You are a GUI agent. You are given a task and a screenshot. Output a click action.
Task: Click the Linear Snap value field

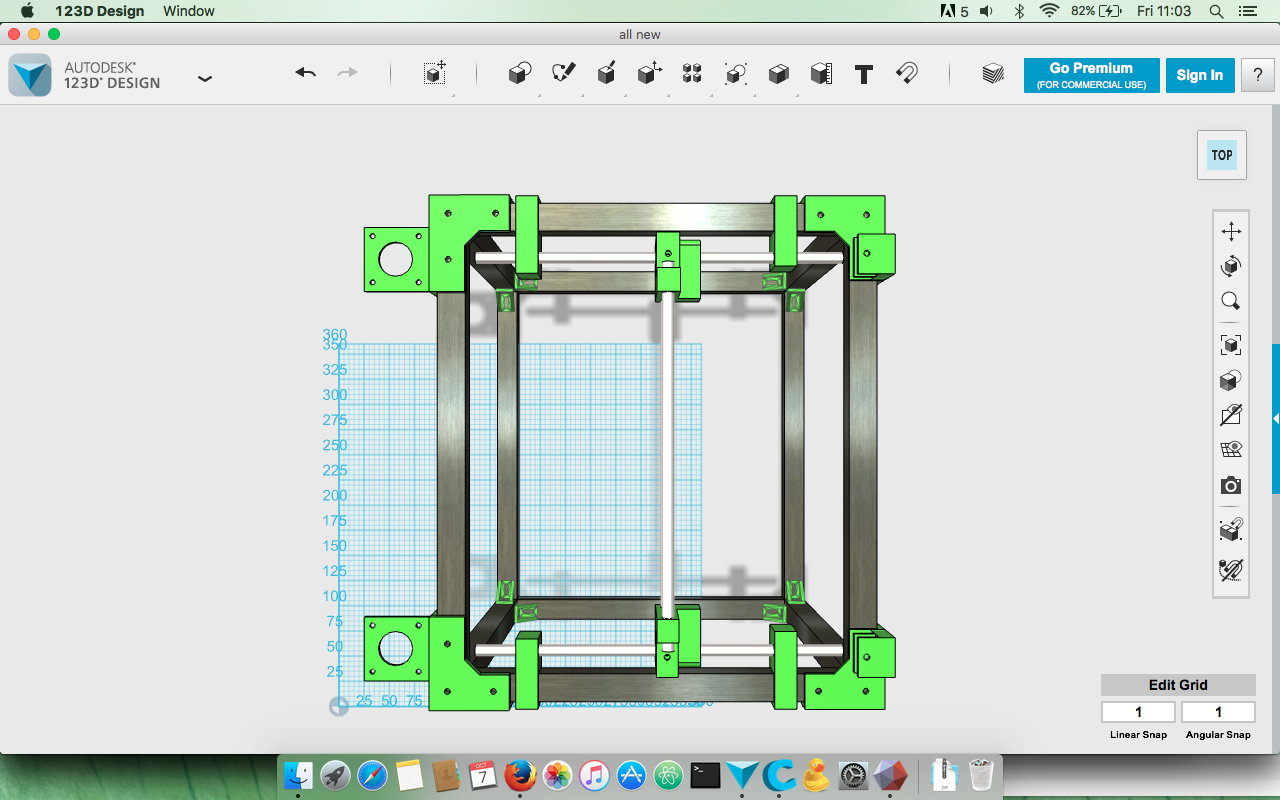tap(1138, 712)
